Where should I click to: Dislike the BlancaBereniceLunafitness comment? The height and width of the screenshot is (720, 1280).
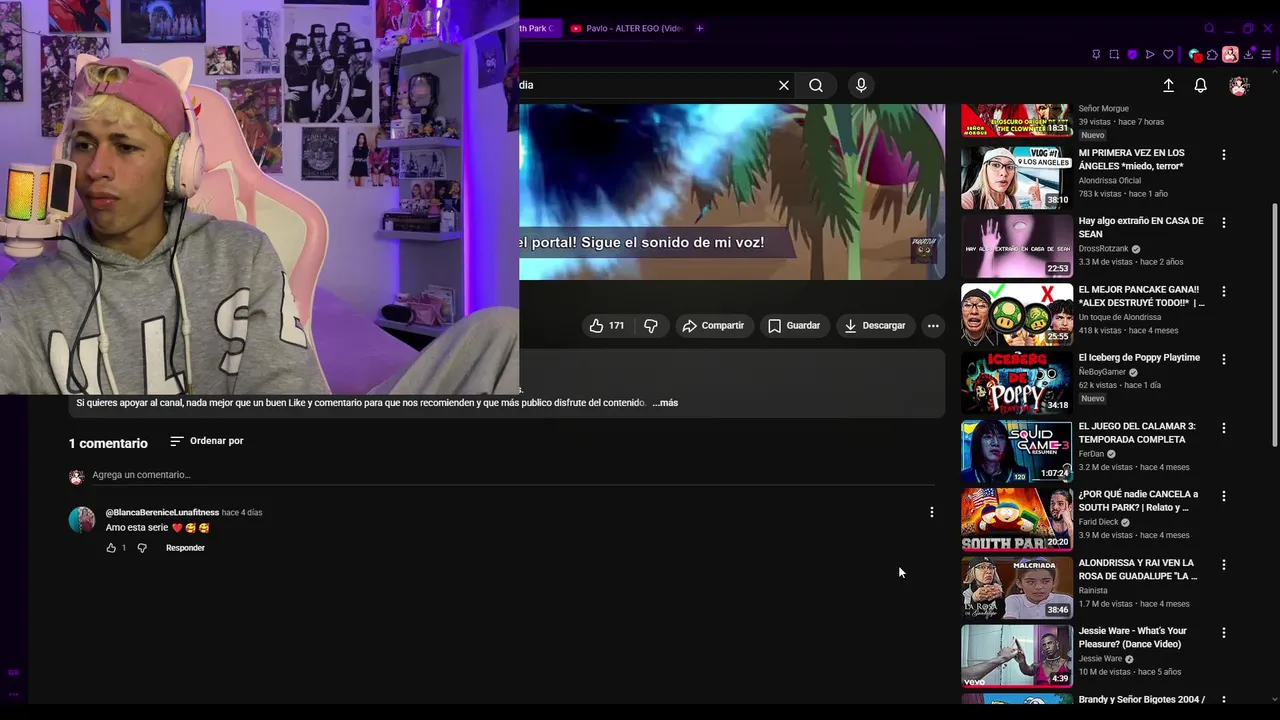pyautogui.click(x=142, y=548)
